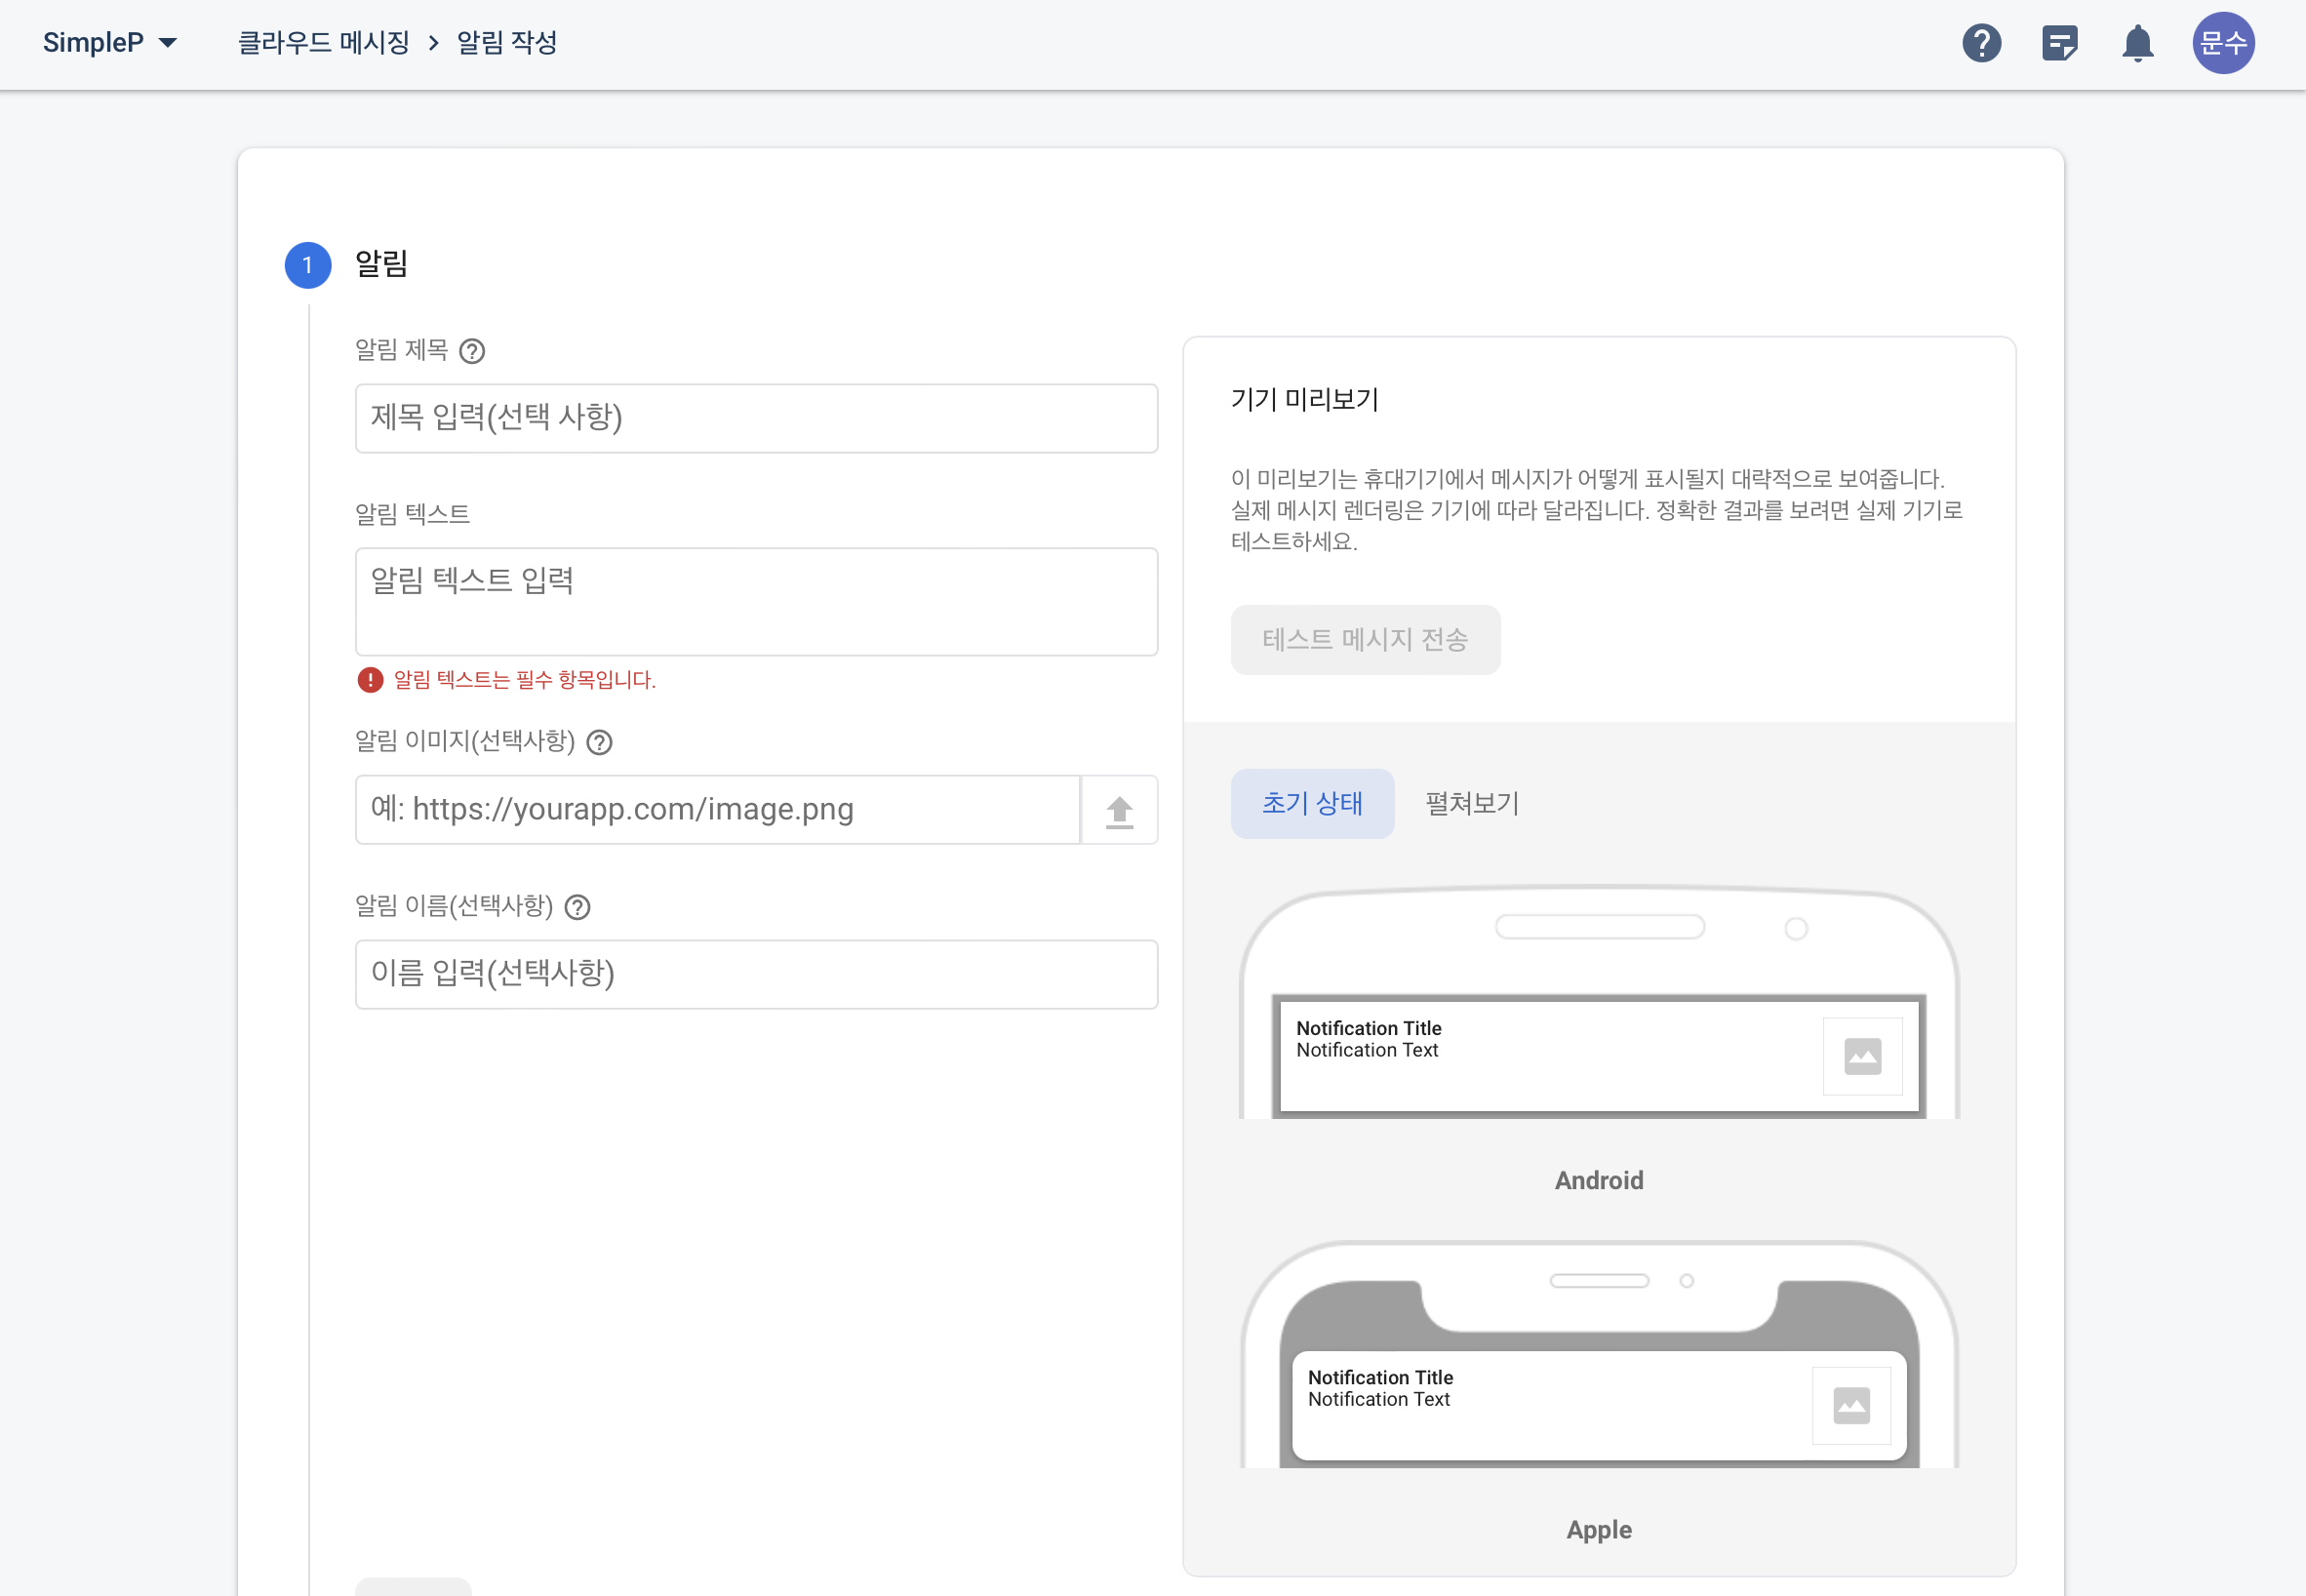The width and height of the screenshot is (2306, 1596).
Task: Click help icon next to 알림 이름(선택사항)
Action: [578, 907]
